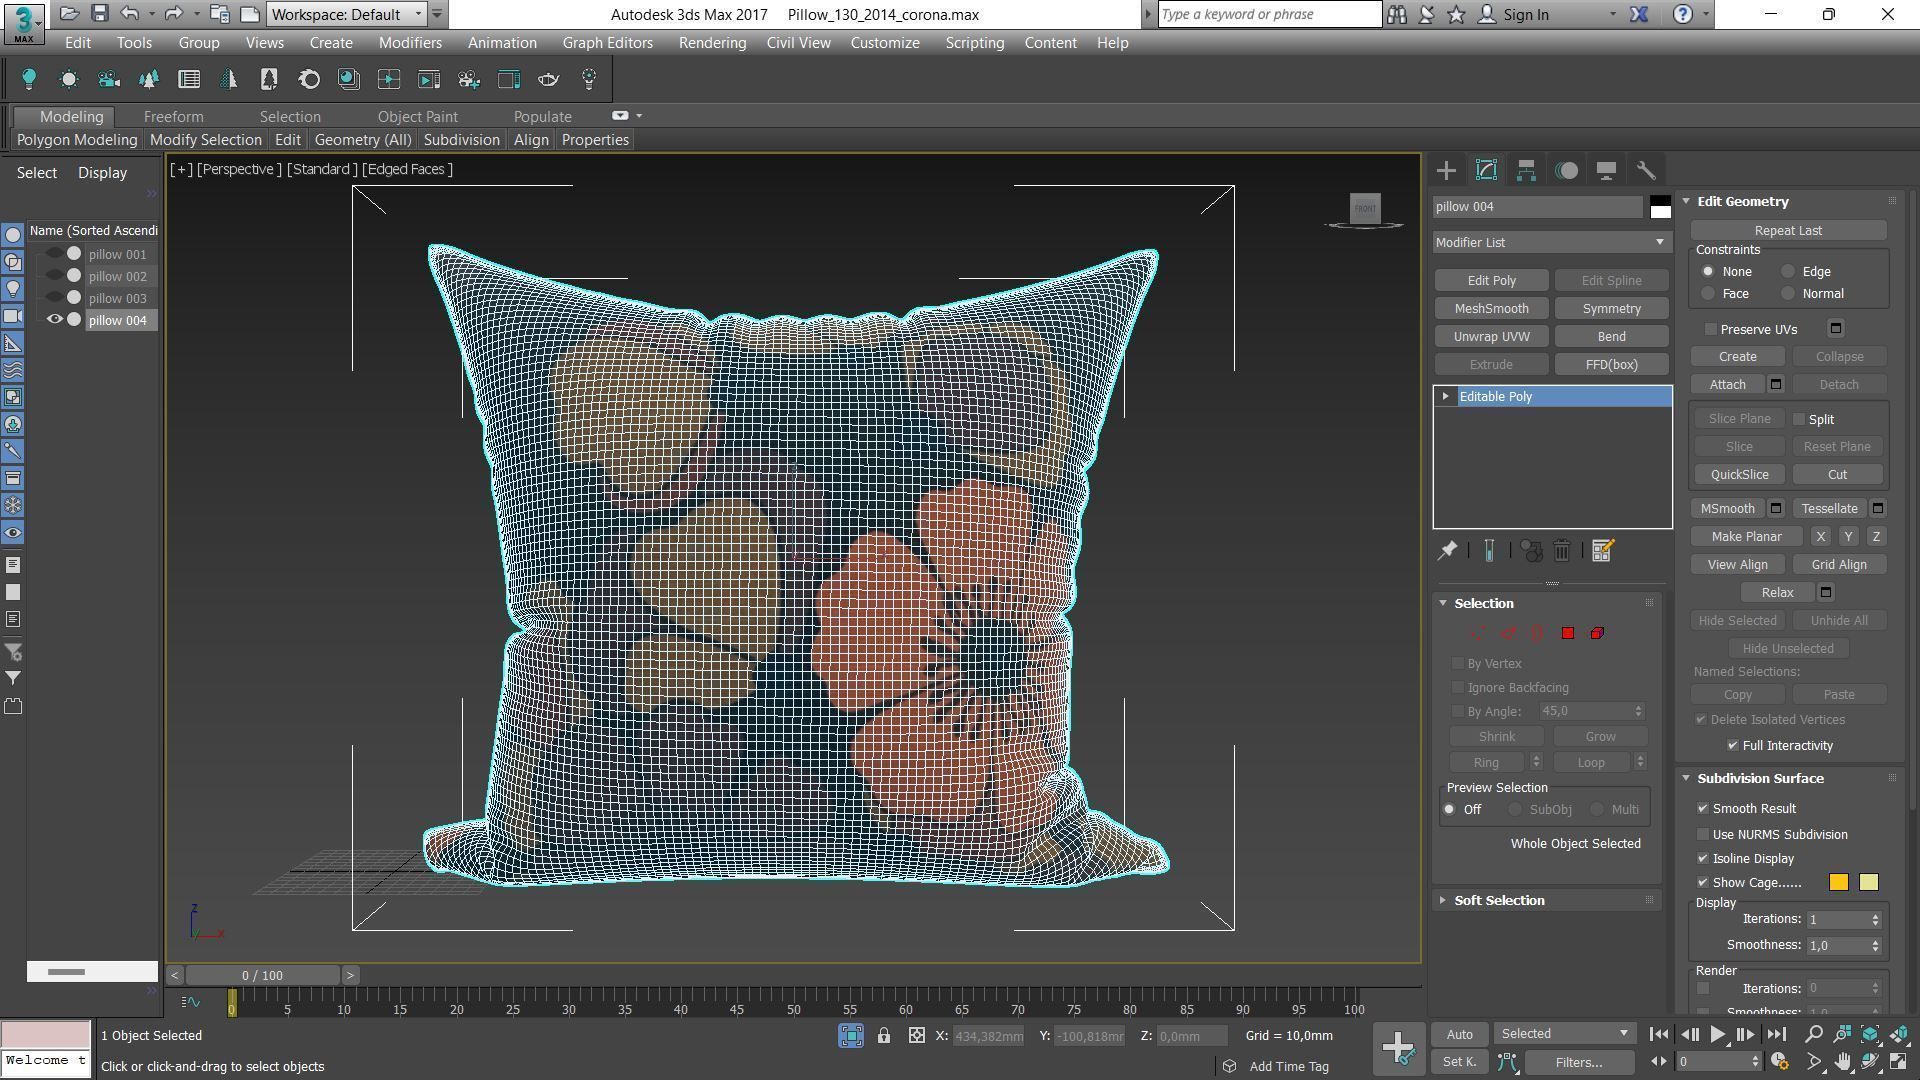Uncheck Full Interactivity
The width and height of the screenshot is (1920, 1080).
[1733, 746]
